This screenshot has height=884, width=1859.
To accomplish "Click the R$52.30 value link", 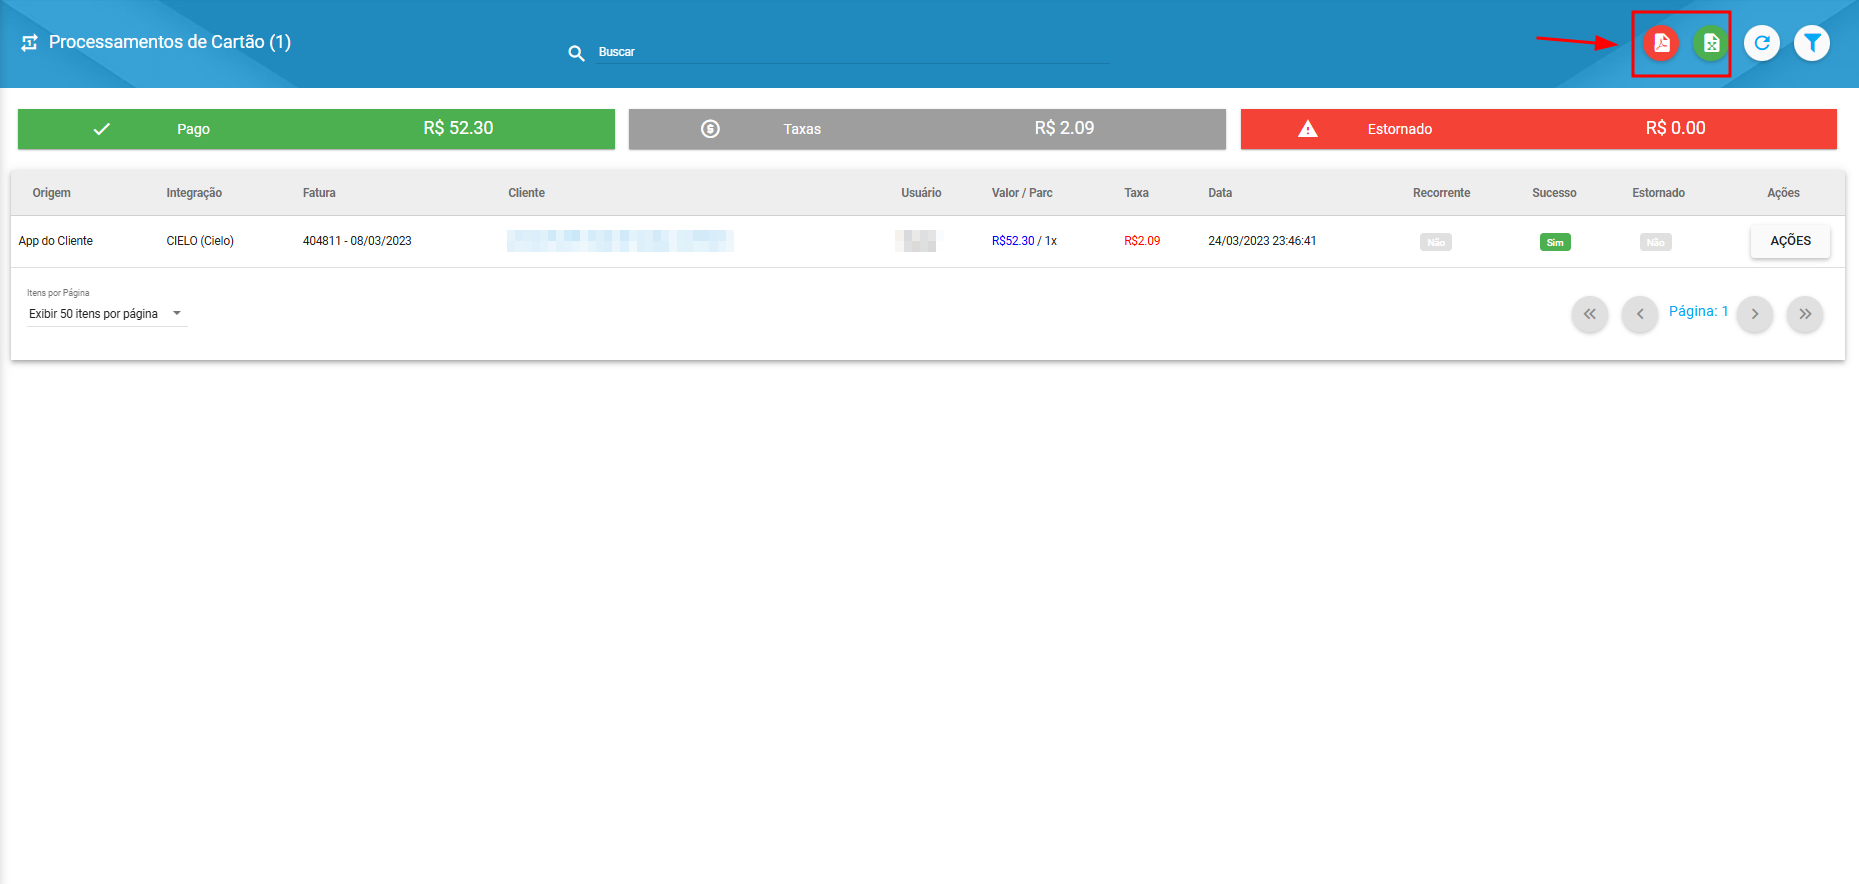I will tap(1013, 241).
